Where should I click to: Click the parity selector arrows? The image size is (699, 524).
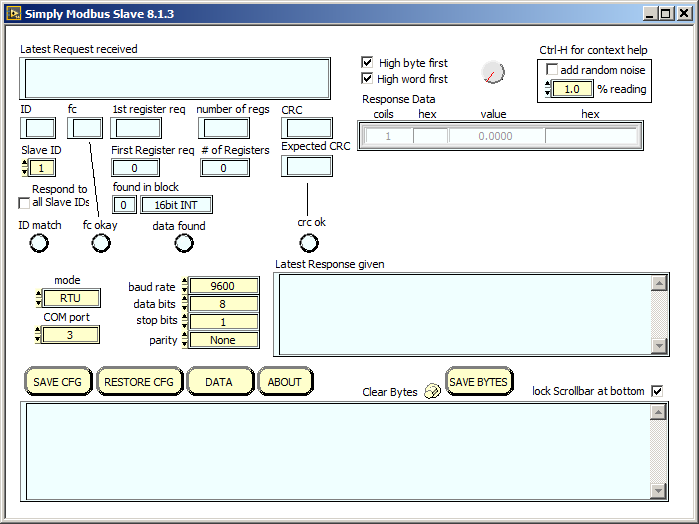[x=185, y=340]
